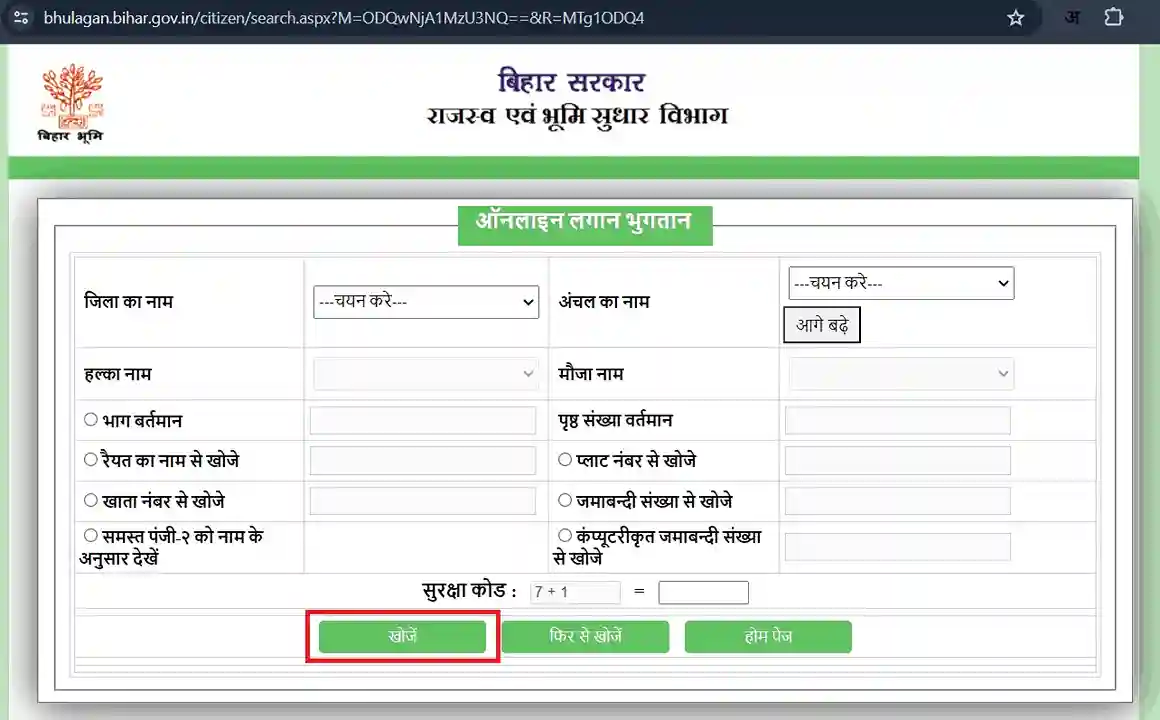Click the पृष्ठ संख्या वर्तमान text field
1160x720 pixels.
click(897, 420)
